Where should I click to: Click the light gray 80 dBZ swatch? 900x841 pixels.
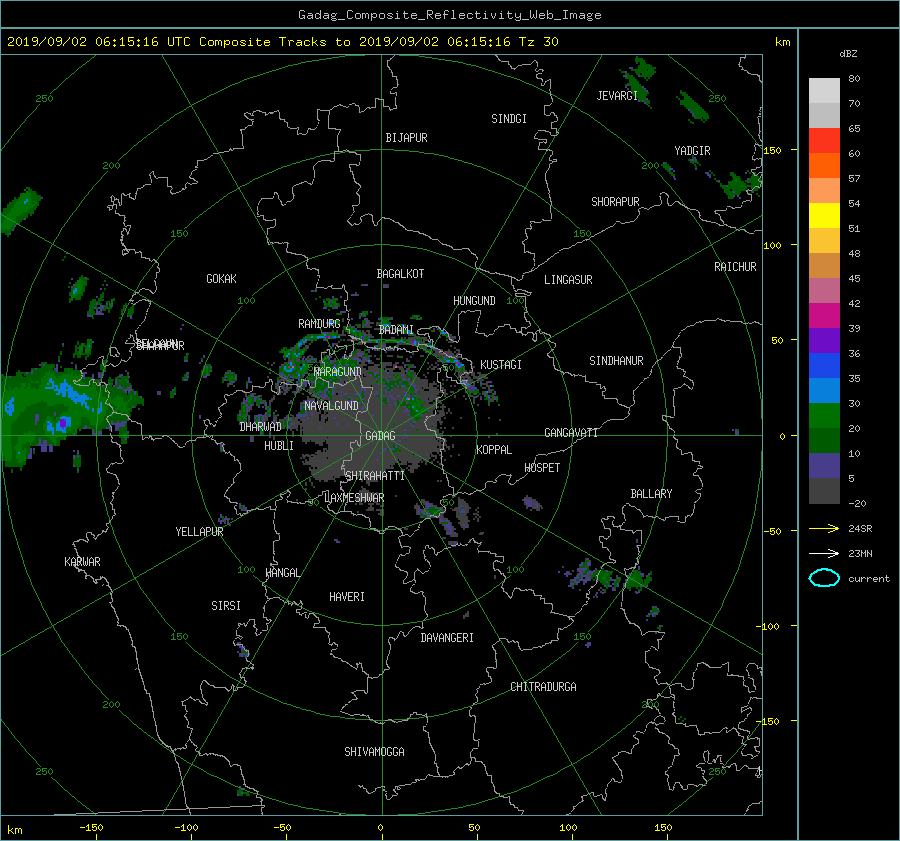click(x=824, y=91)
